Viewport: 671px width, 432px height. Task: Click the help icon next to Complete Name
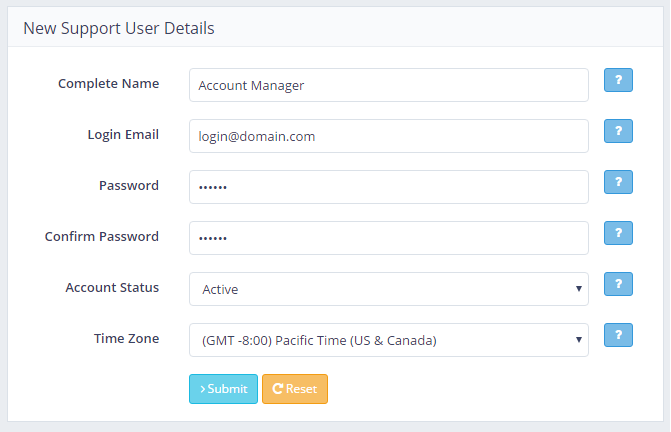click(x=618, y=80)
